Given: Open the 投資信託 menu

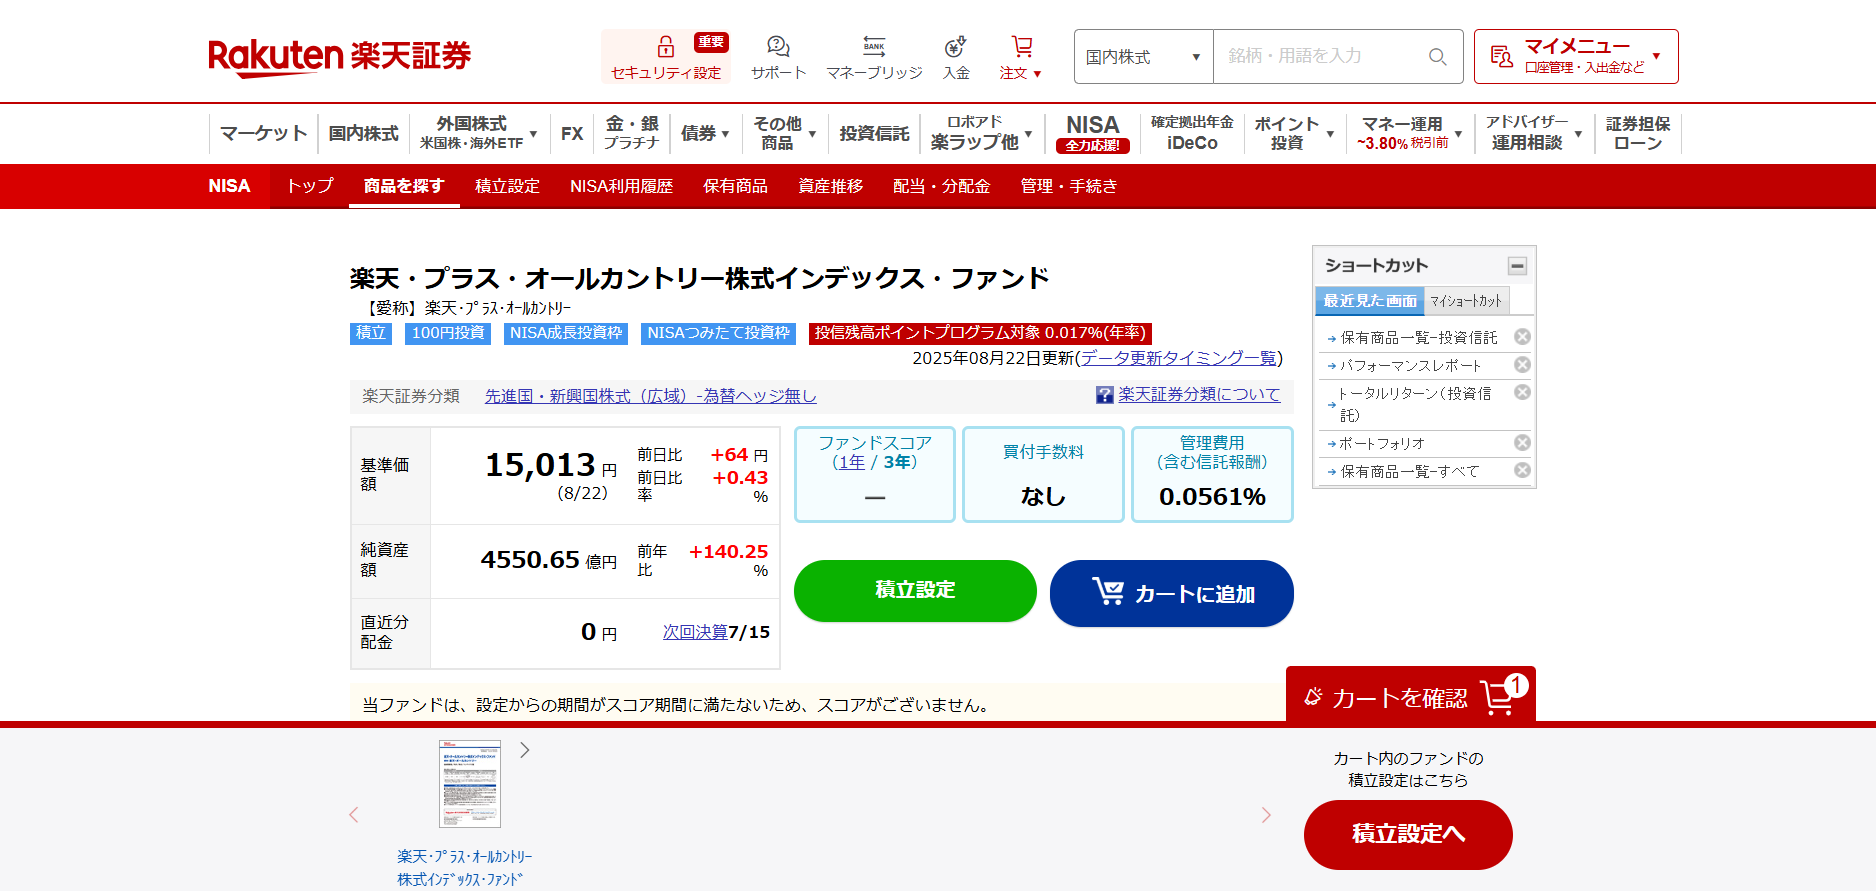Looking at the screenshot, I should pos(874,133).
